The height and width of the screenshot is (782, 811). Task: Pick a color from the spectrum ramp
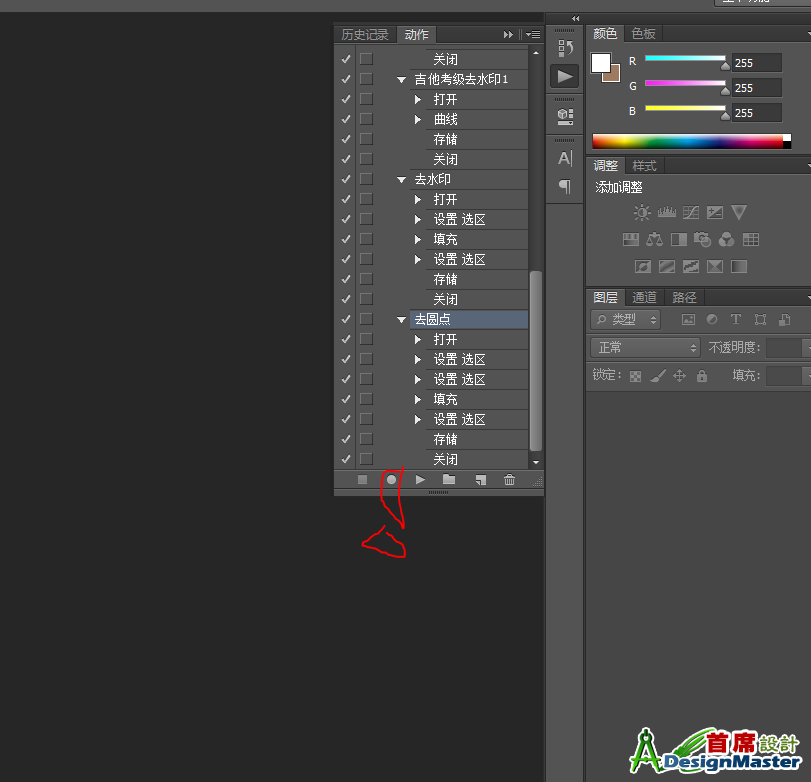click(x=692, y=141)
